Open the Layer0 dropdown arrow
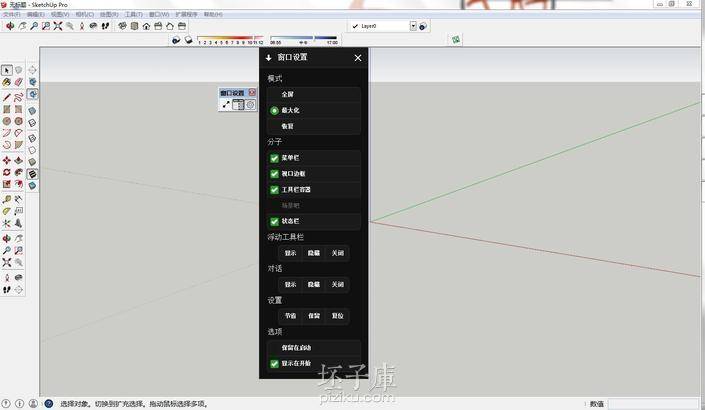 [x=413, y=26]
